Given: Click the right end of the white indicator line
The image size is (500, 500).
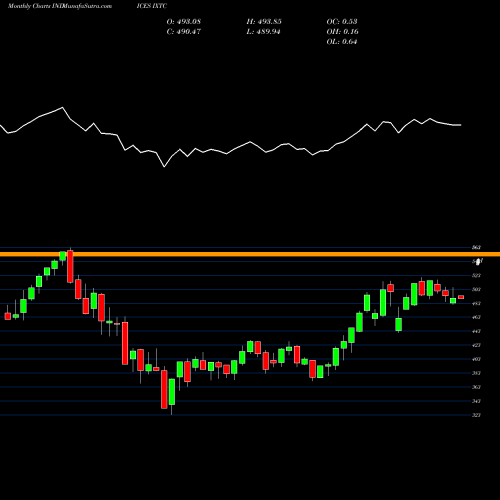Looking at the screenshot, I should point(461,125).
